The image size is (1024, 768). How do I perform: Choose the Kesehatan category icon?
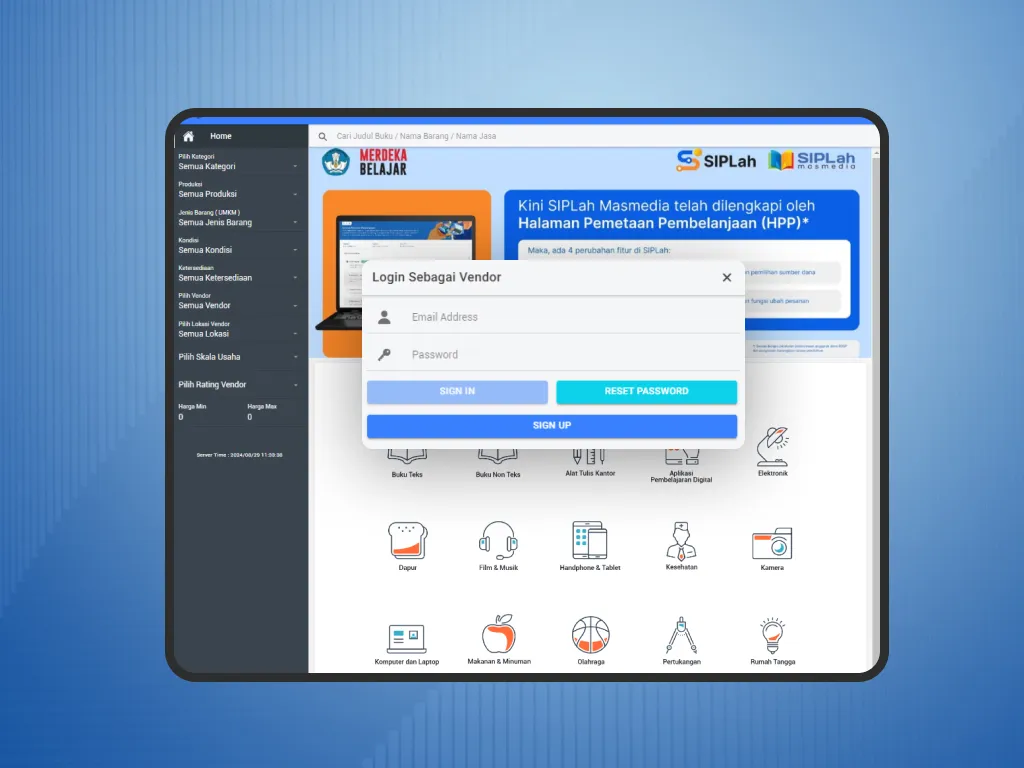click(x=681, y=540)
